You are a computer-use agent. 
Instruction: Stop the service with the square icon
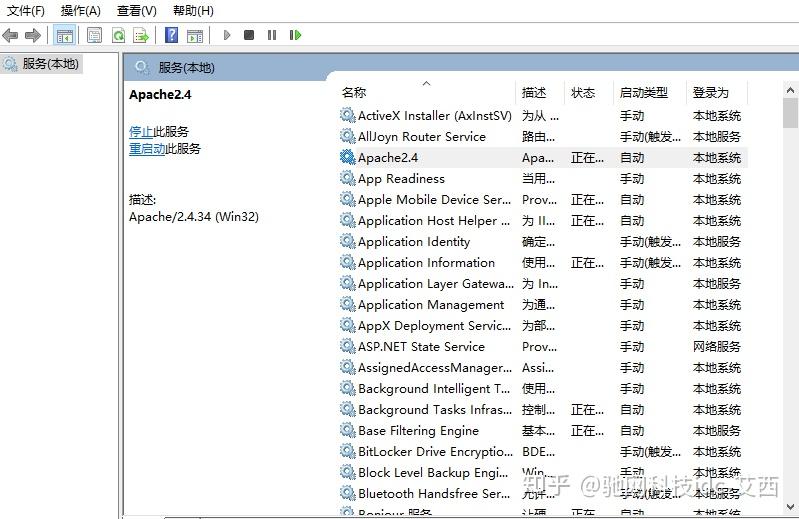click(x=249, y=35)
